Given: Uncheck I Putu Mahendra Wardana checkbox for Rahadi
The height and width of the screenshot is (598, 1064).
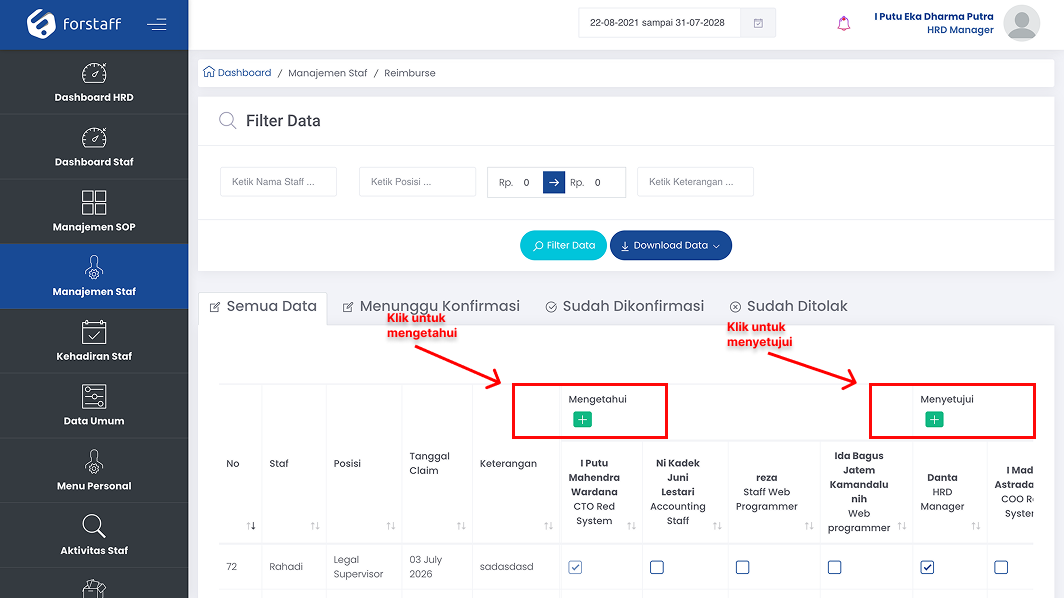Looking at the screenshot, I should 575,567.
